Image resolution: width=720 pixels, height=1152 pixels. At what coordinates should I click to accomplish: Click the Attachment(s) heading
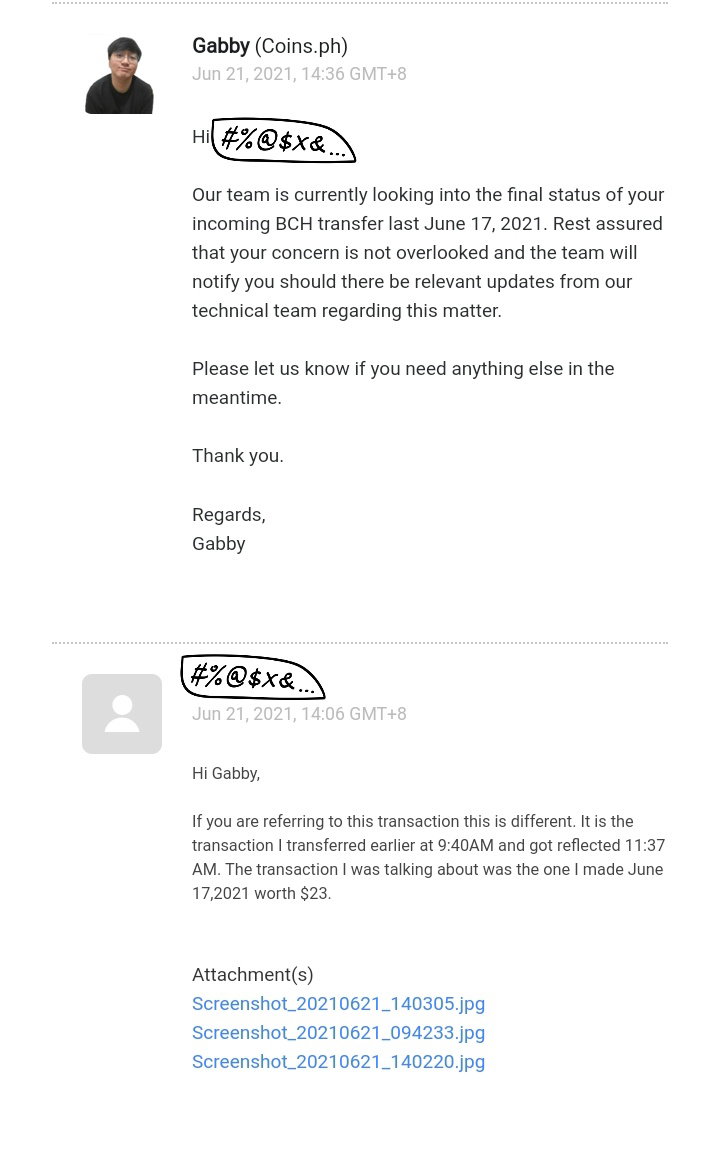click(253, 974)
